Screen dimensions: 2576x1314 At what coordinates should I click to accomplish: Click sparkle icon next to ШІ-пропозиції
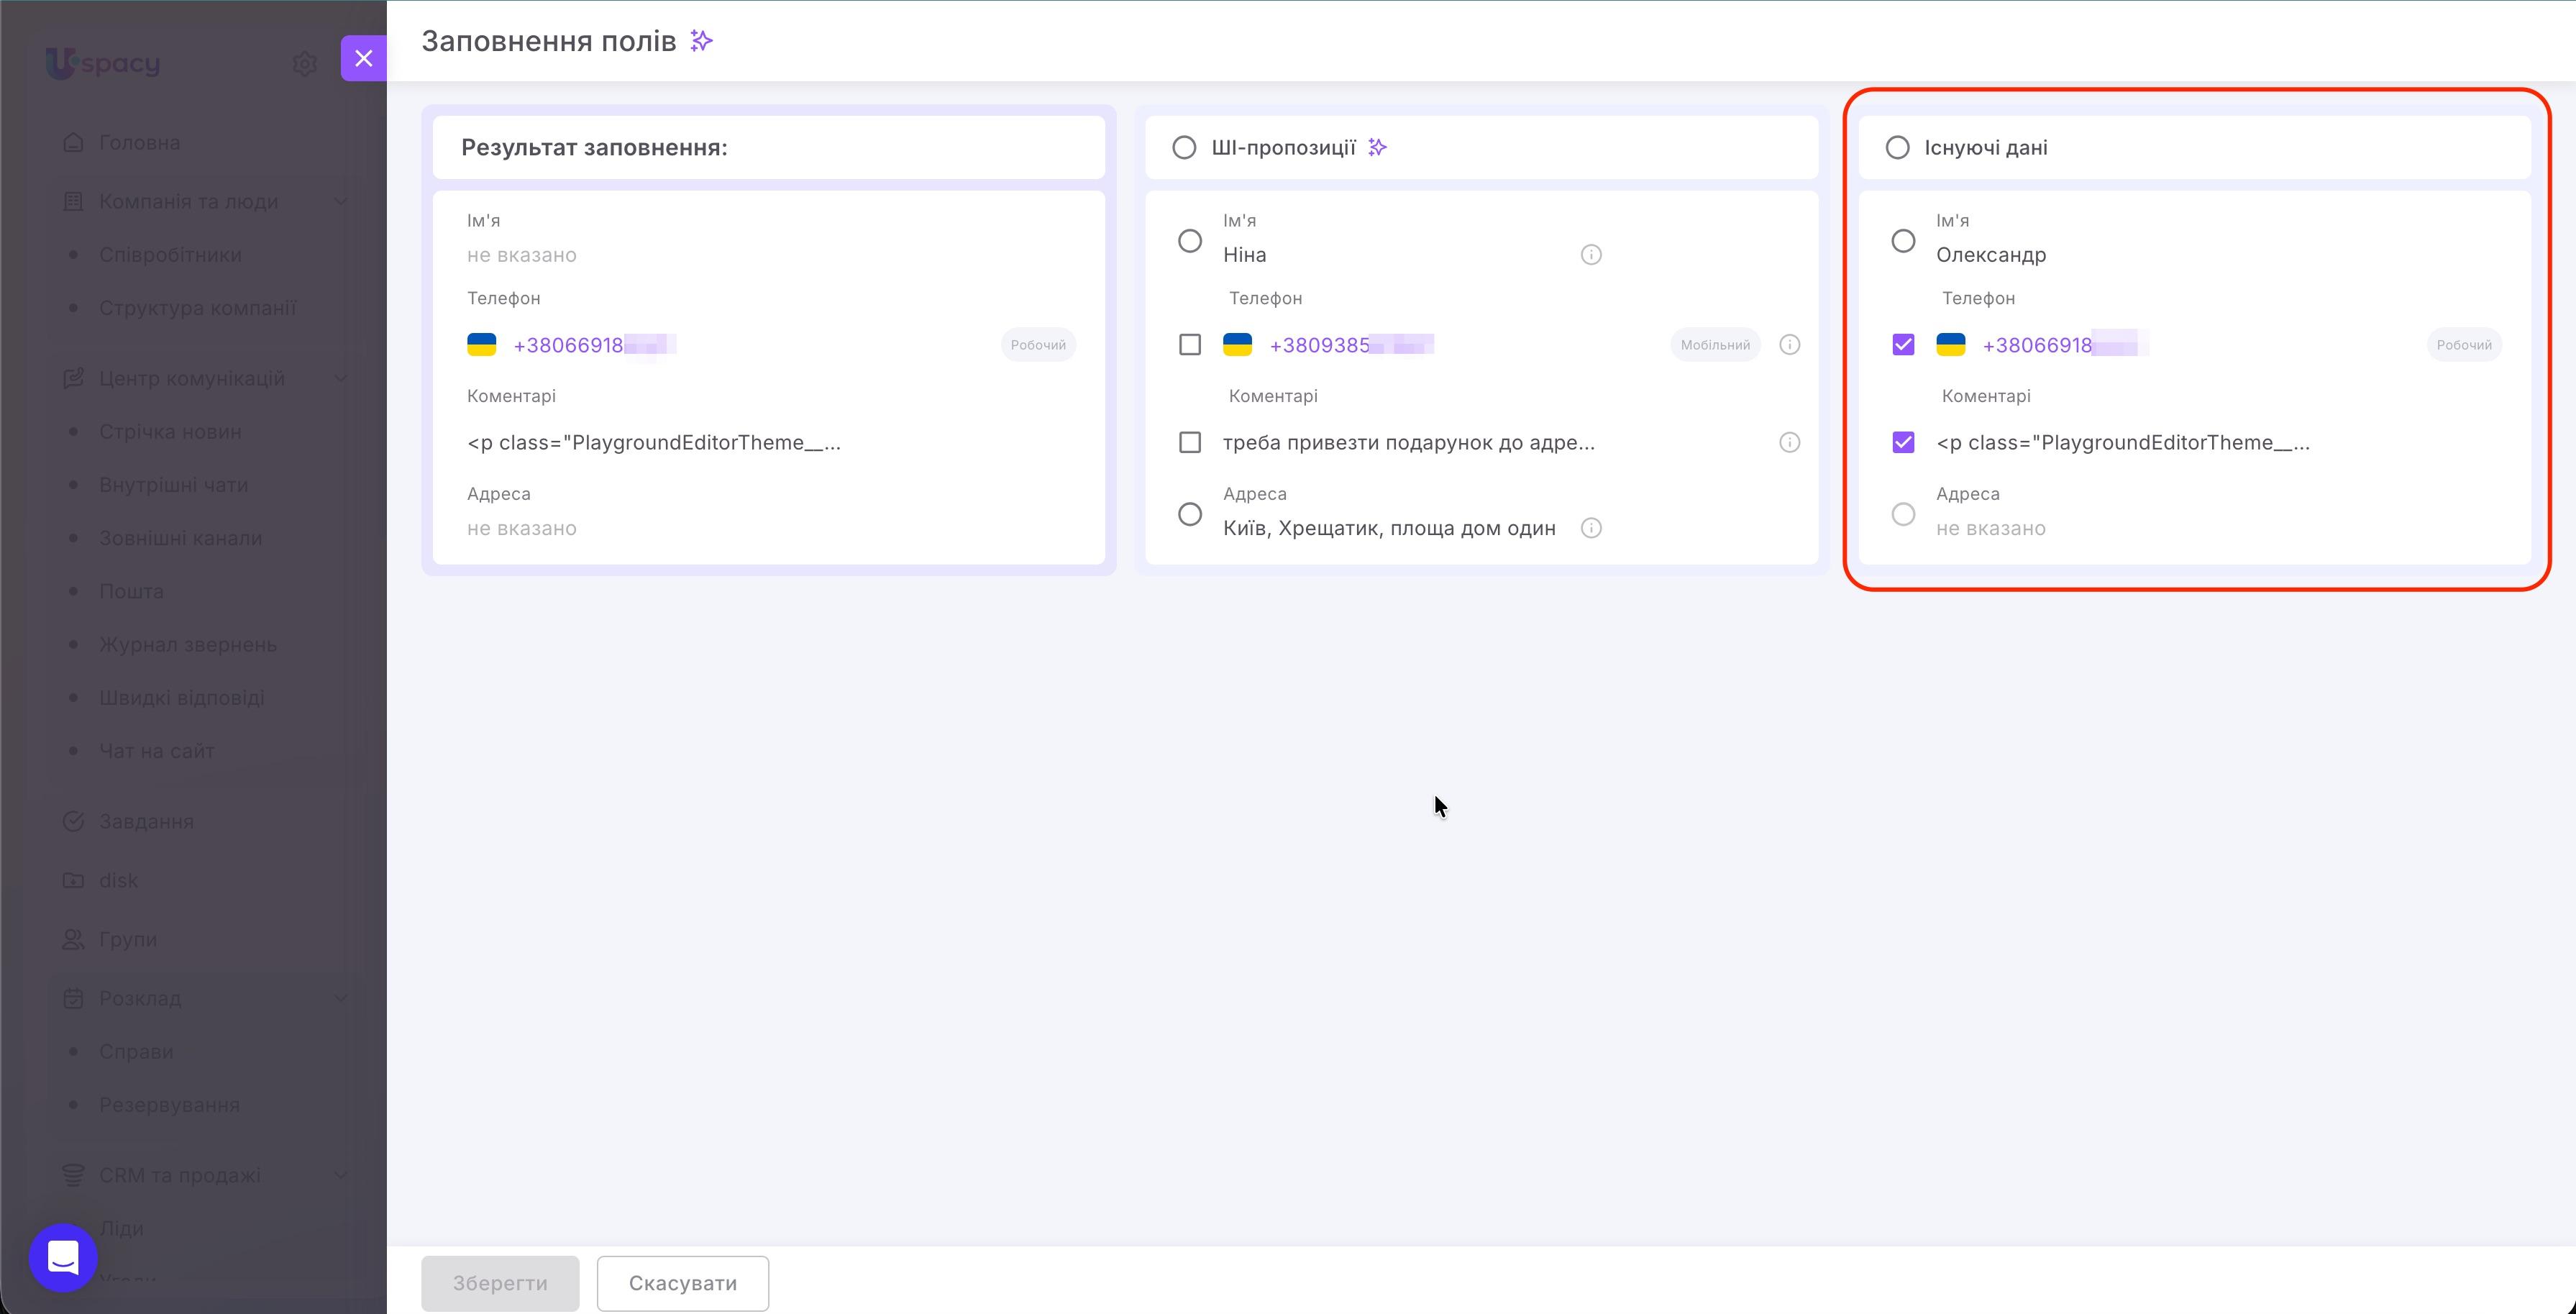(1378, 147)
